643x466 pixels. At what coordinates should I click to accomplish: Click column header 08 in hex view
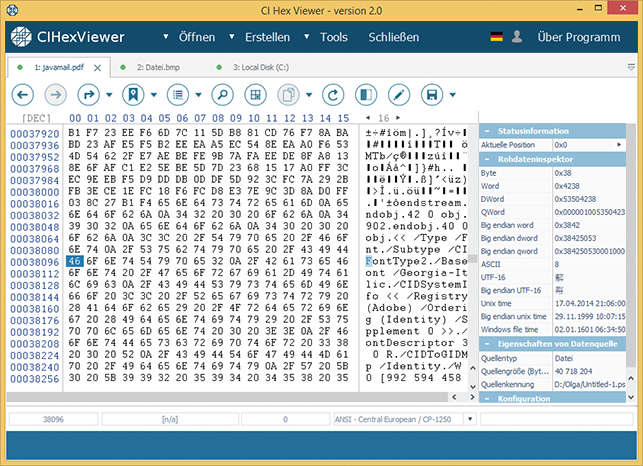tap(218, 118)
